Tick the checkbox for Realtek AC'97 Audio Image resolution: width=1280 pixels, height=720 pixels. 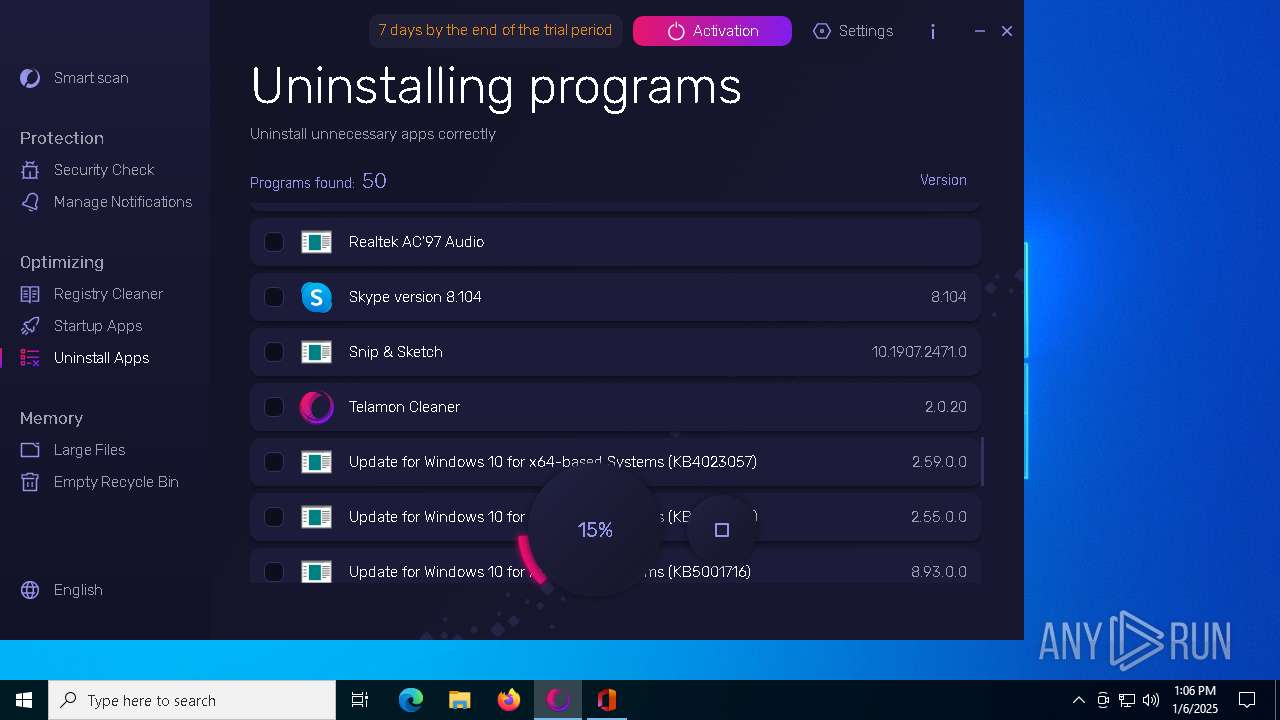click(x=274, y=242)
